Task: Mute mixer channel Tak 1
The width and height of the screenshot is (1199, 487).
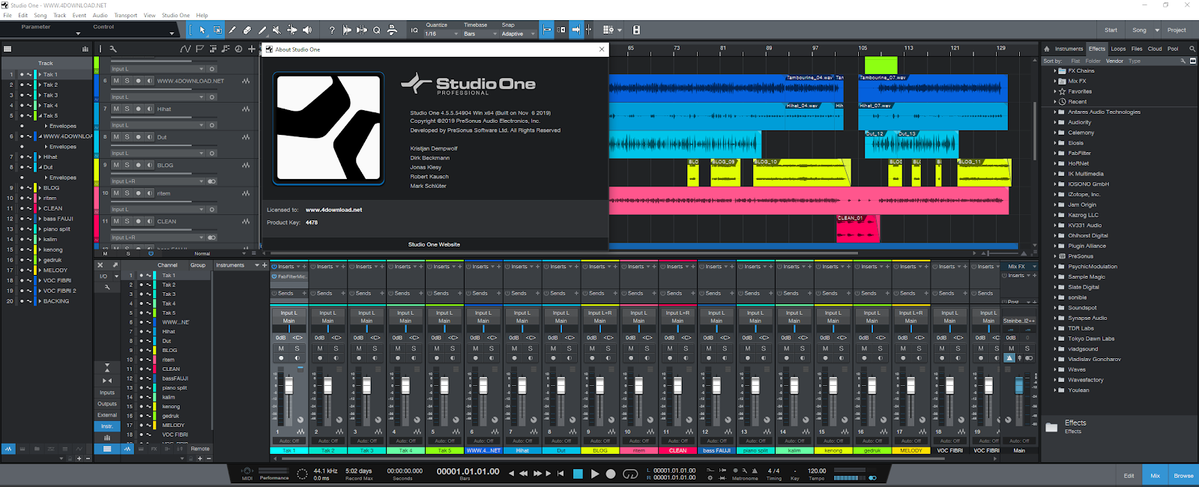Action: 281,348
